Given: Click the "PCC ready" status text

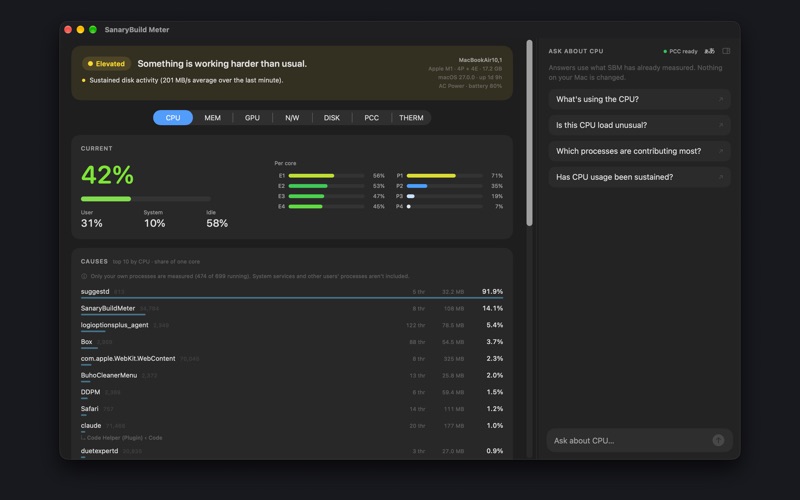Looking at the screenshot, I should [x=683, y=52].
